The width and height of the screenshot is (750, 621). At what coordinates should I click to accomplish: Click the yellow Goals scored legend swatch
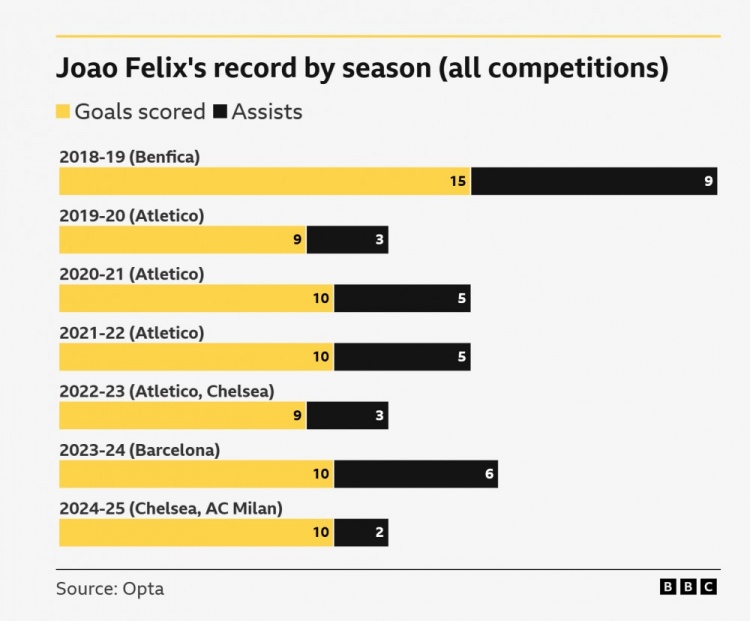[63, 112]
